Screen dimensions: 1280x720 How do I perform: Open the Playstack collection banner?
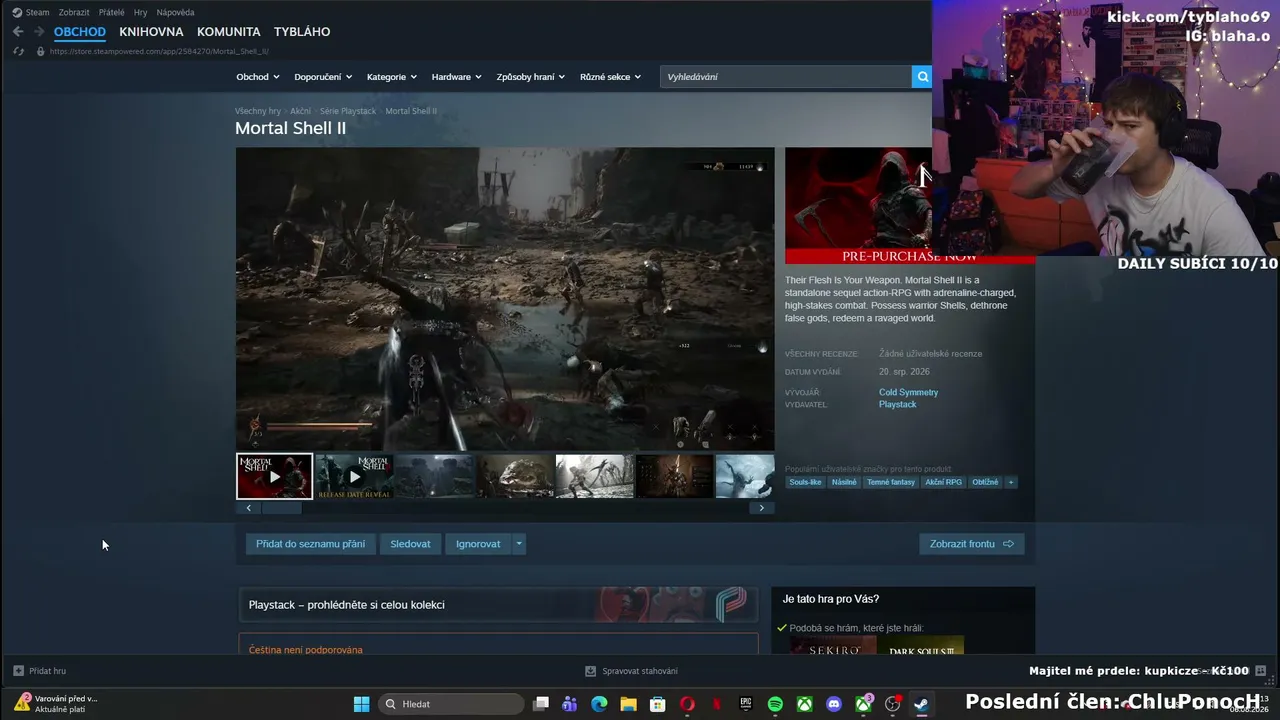click(x=498, y=605)
